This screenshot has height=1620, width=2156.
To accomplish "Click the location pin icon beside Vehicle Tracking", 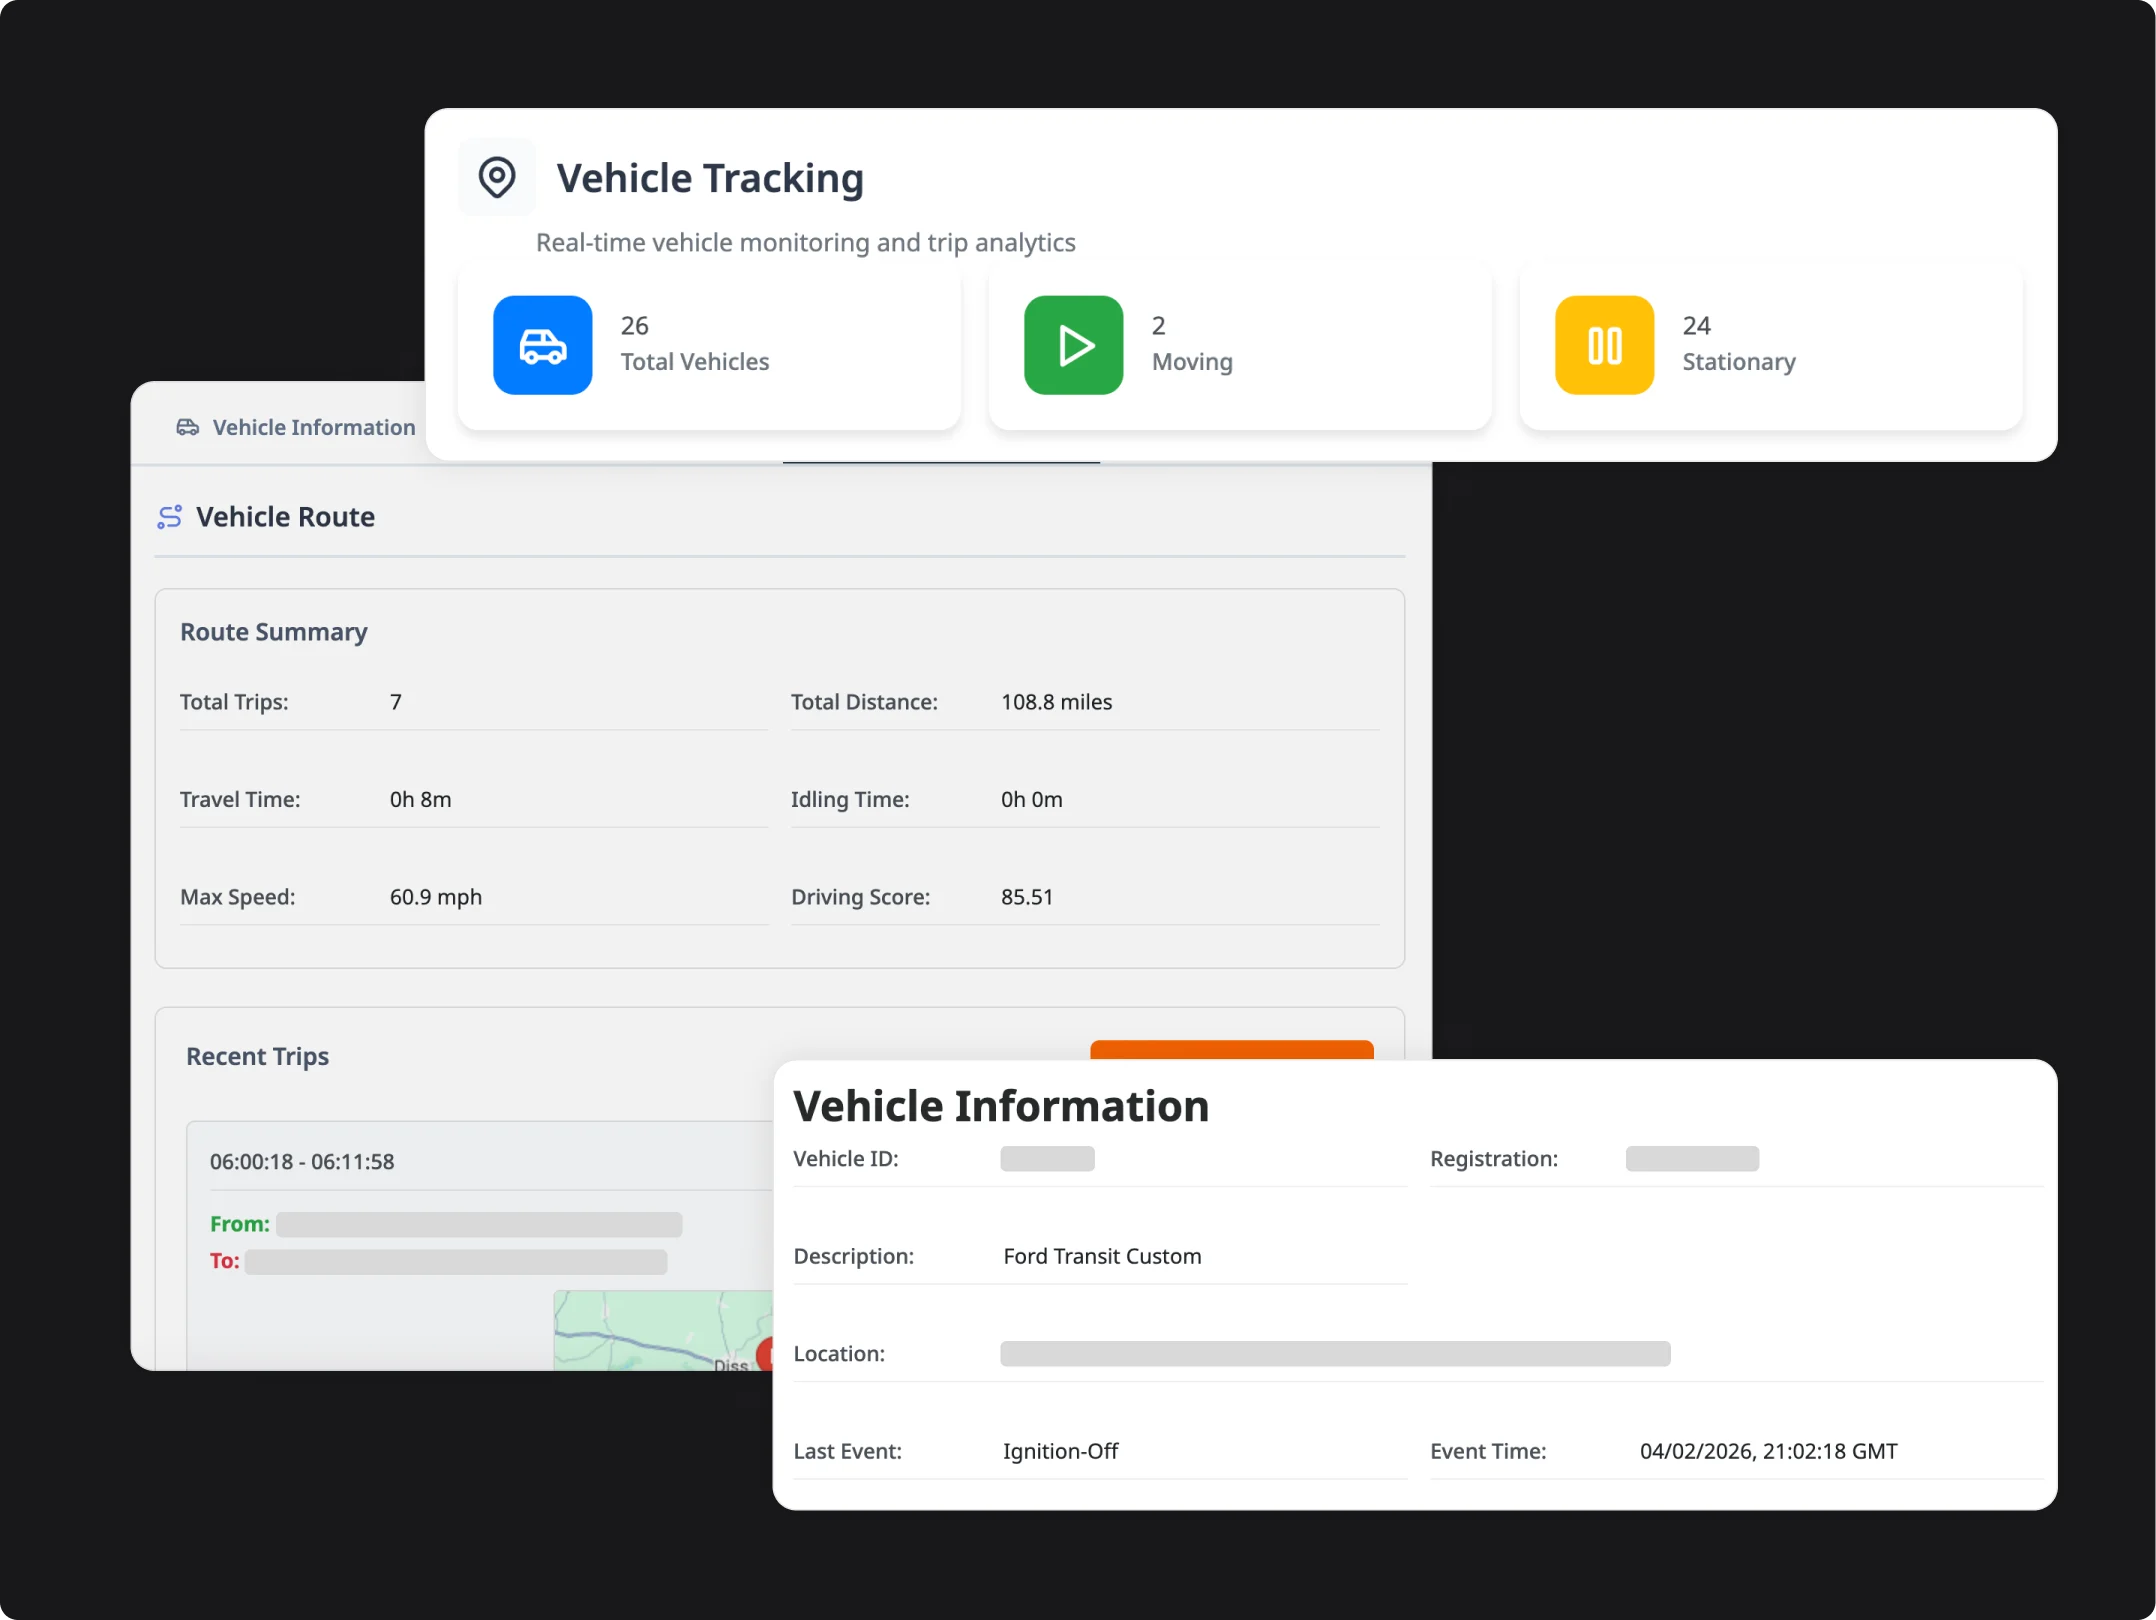I will coord(497,176).
